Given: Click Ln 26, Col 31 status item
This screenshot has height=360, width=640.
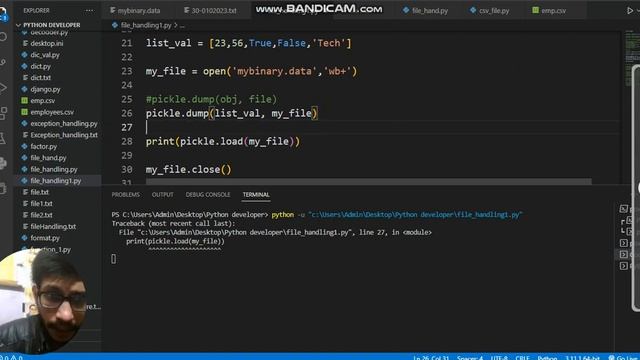Looking at the screenshot, I should (x=431, y=358).
